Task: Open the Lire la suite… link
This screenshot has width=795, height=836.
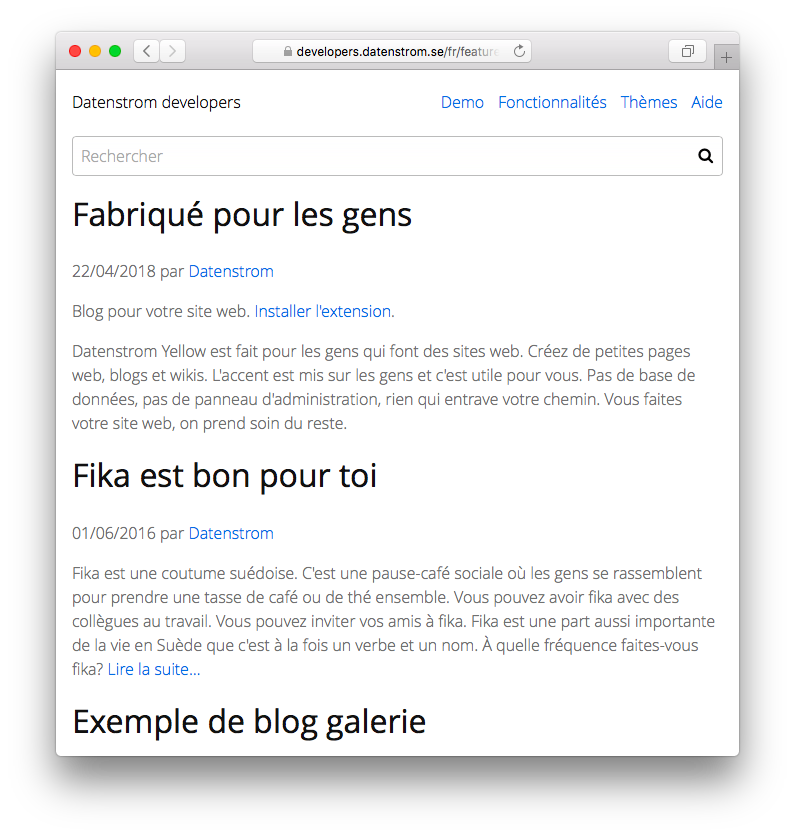Action: [154, 669]
